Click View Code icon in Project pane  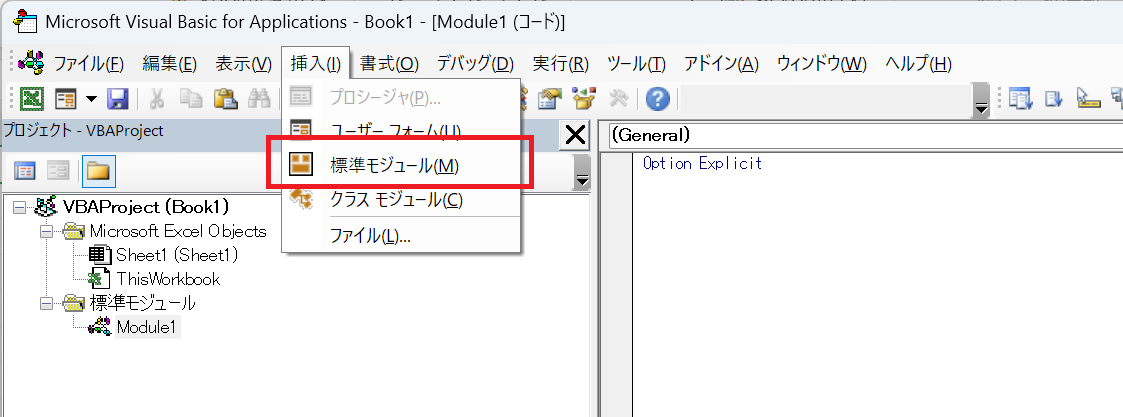point(25,171)
